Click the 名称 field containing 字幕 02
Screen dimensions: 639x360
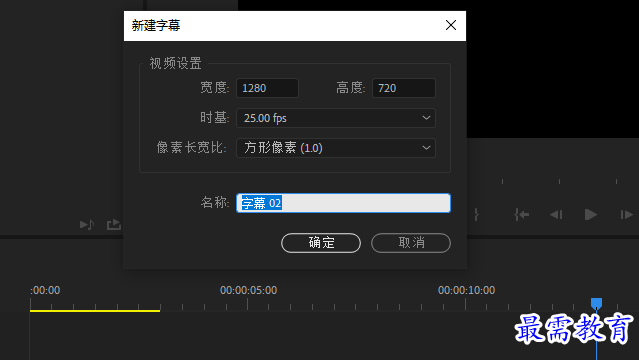coord(343,203)
